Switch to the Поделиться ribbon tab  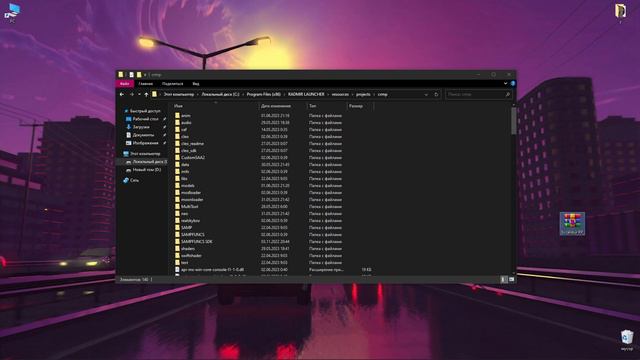pos(173,84)
